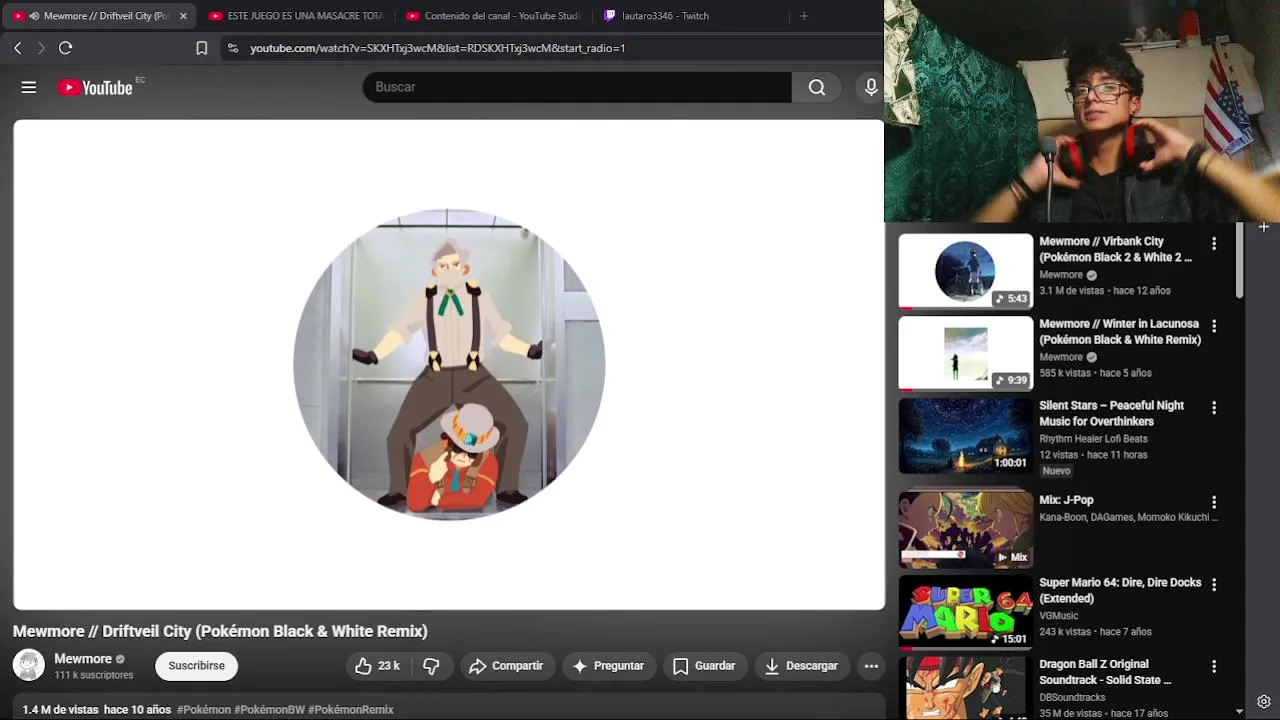Viewport: 1280px width, 720px height.
Task: Open options for Silent Stars video
Action: [1214, 408]
